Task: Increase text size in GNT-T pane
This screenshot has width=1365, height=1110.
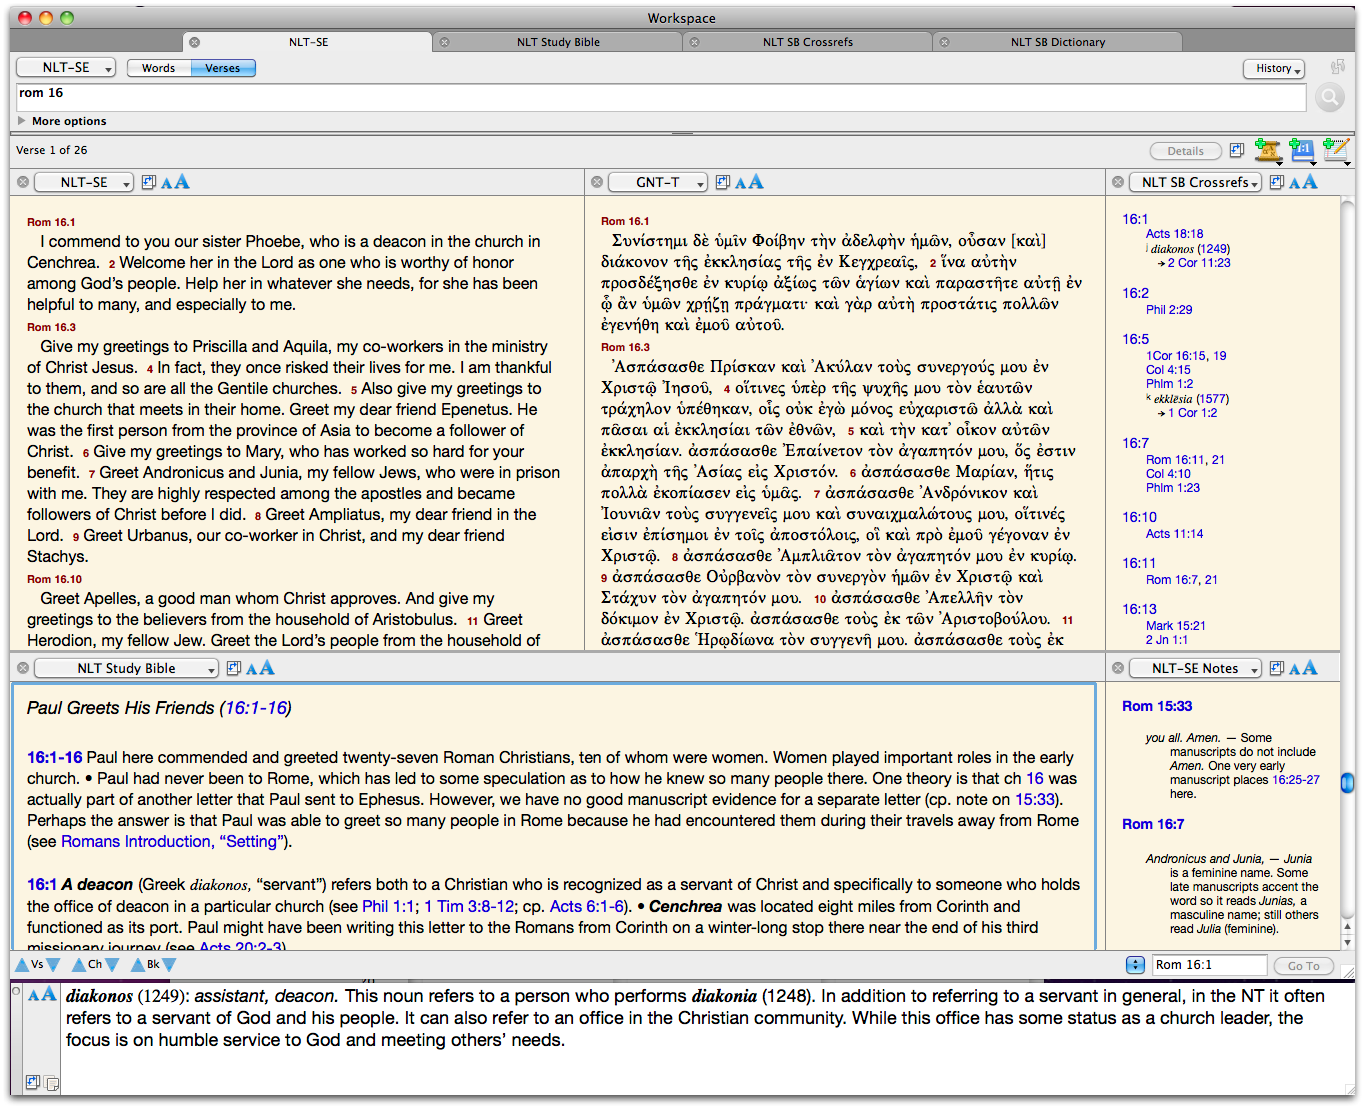Action: click(x=755, y=181)
